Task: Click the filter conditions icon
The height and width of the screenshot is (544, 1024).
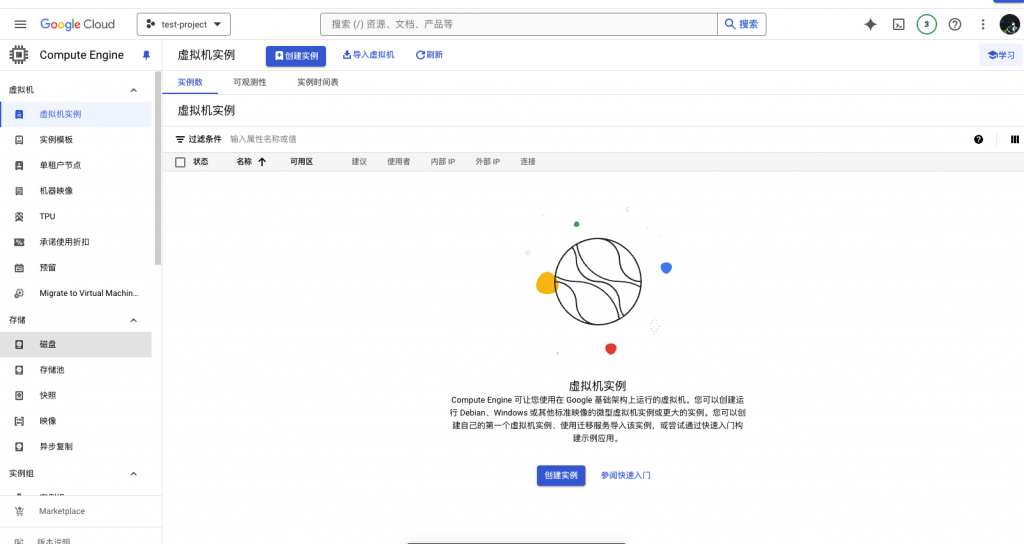Action: (180, 139)
